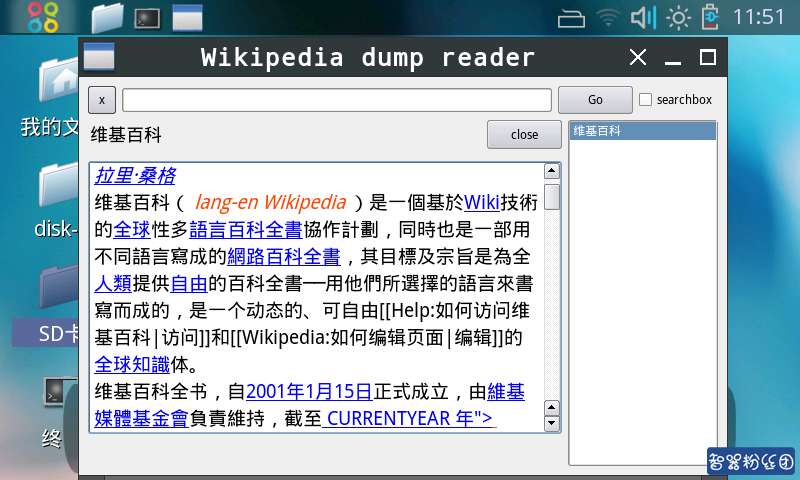Open the colorful circles launcher menu
800x480 pixels.
[x=43, y=17]
